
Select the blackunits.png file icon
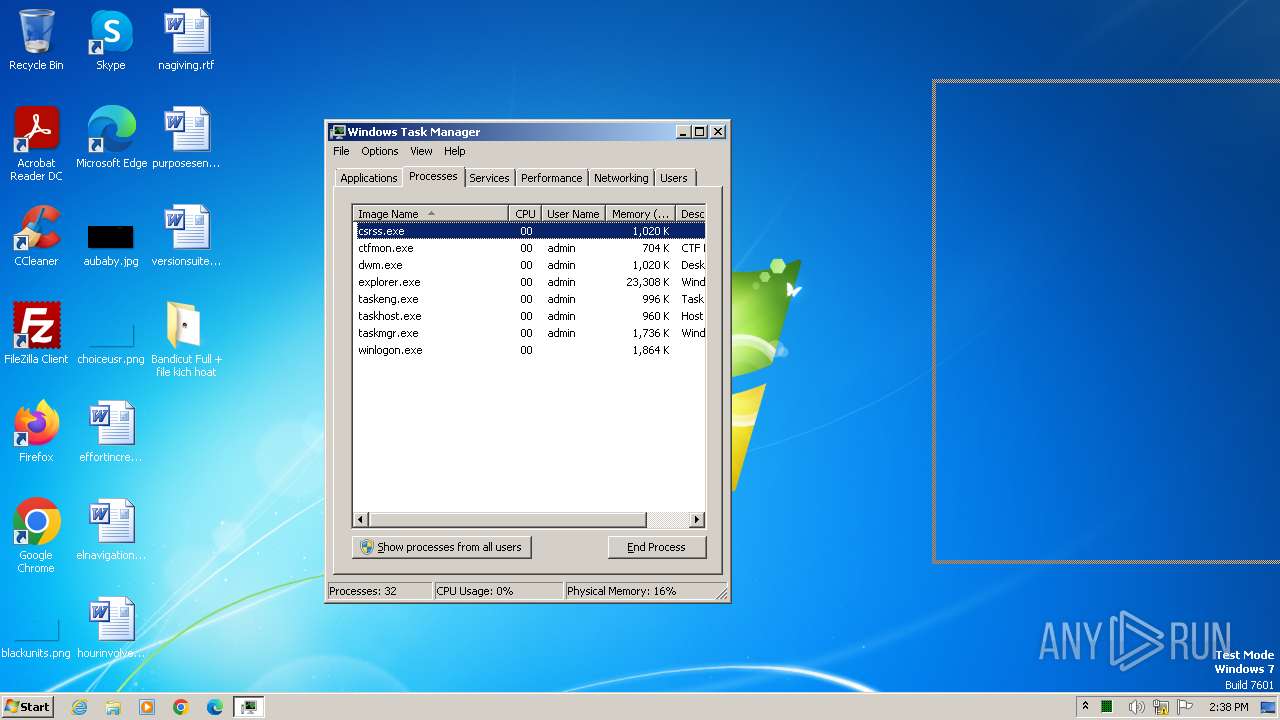point(36,640)
